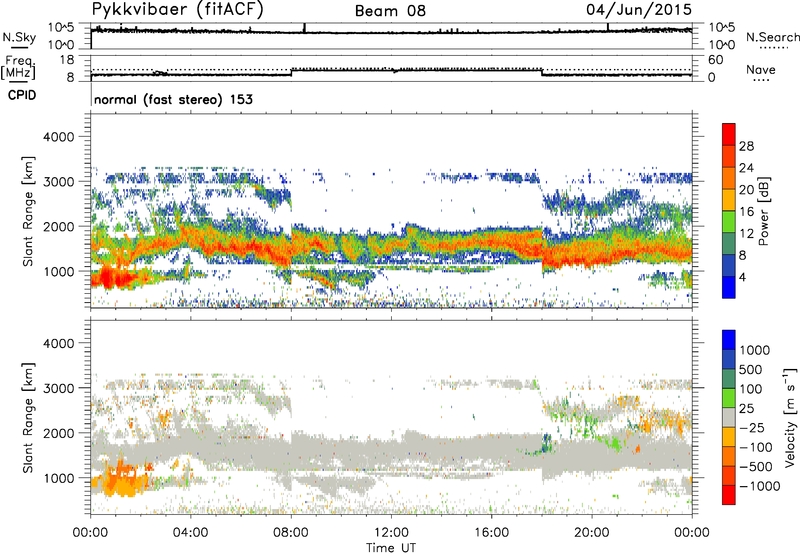Click the 08:00 time tick label

pyautogui.click(x=291, y=533)
